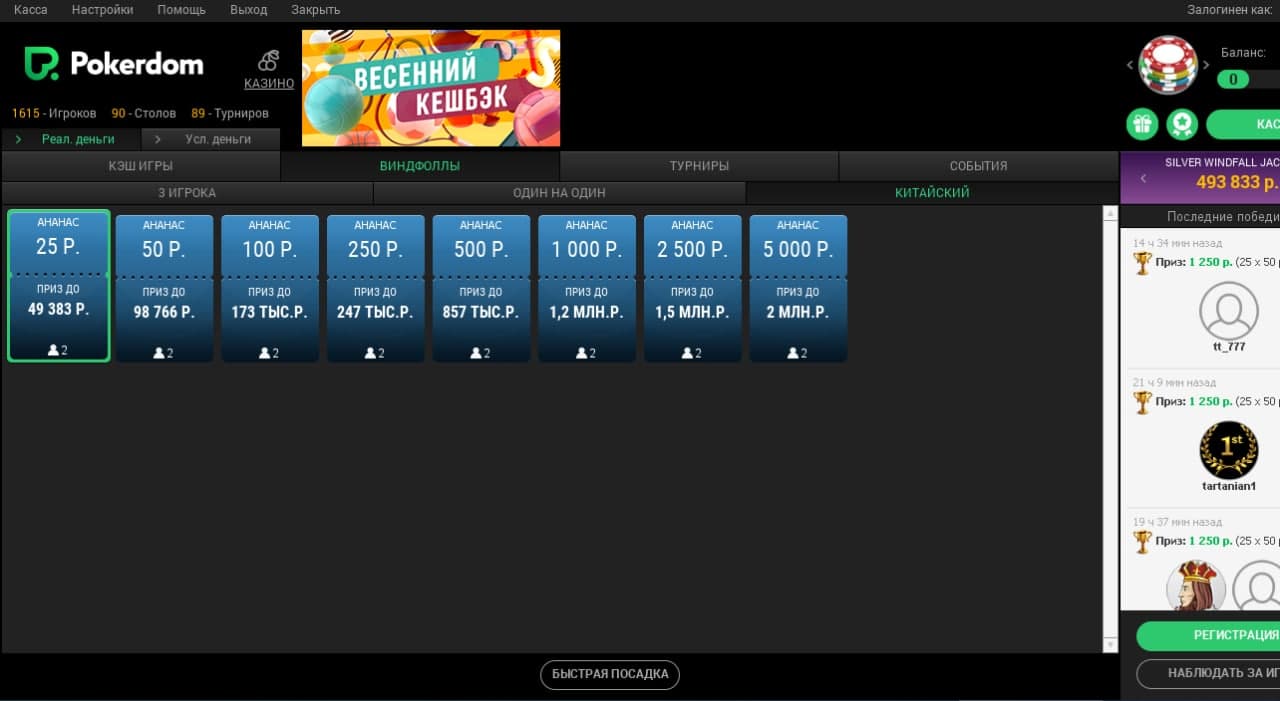Click the green gift box icon
This screenshot has height=701, width=1280.
pos(1142,124)
